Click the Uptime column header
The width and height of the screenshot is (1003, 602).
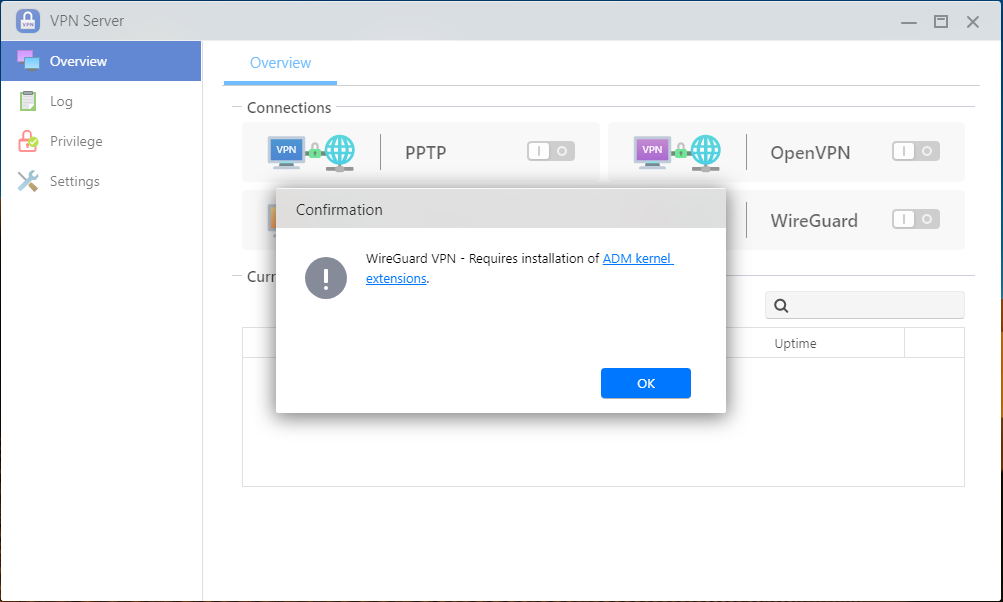point(795,344)
